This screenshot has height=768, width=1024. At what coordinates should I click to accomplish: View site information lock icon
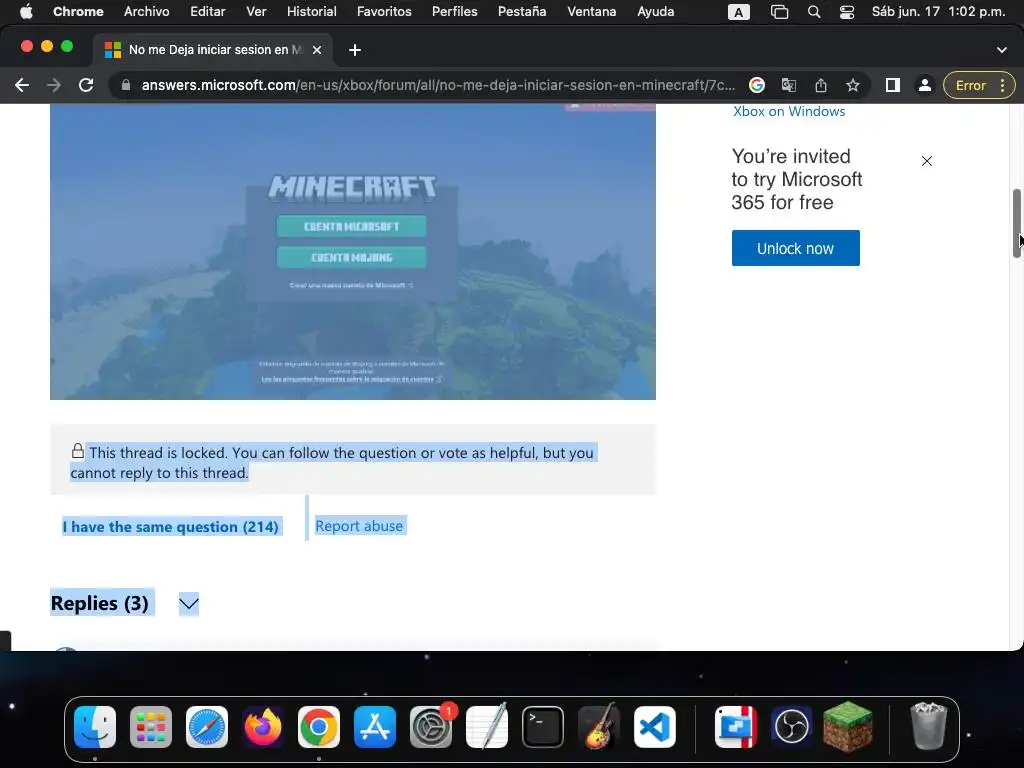coord(126,86)
